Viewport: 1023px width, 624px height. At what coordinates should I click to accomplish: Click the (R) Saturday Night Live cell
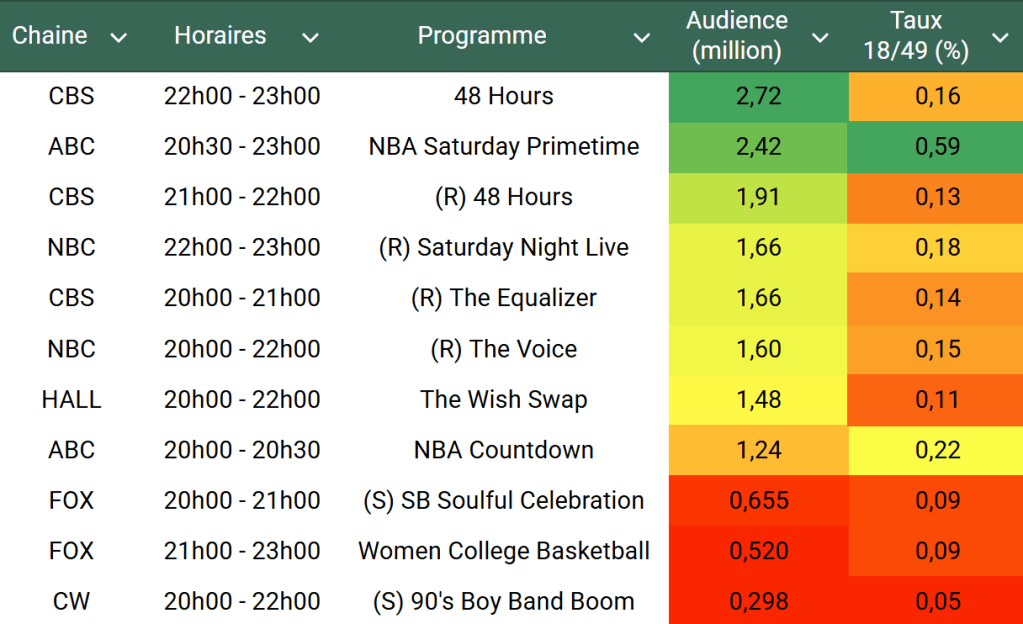[503, 247]
